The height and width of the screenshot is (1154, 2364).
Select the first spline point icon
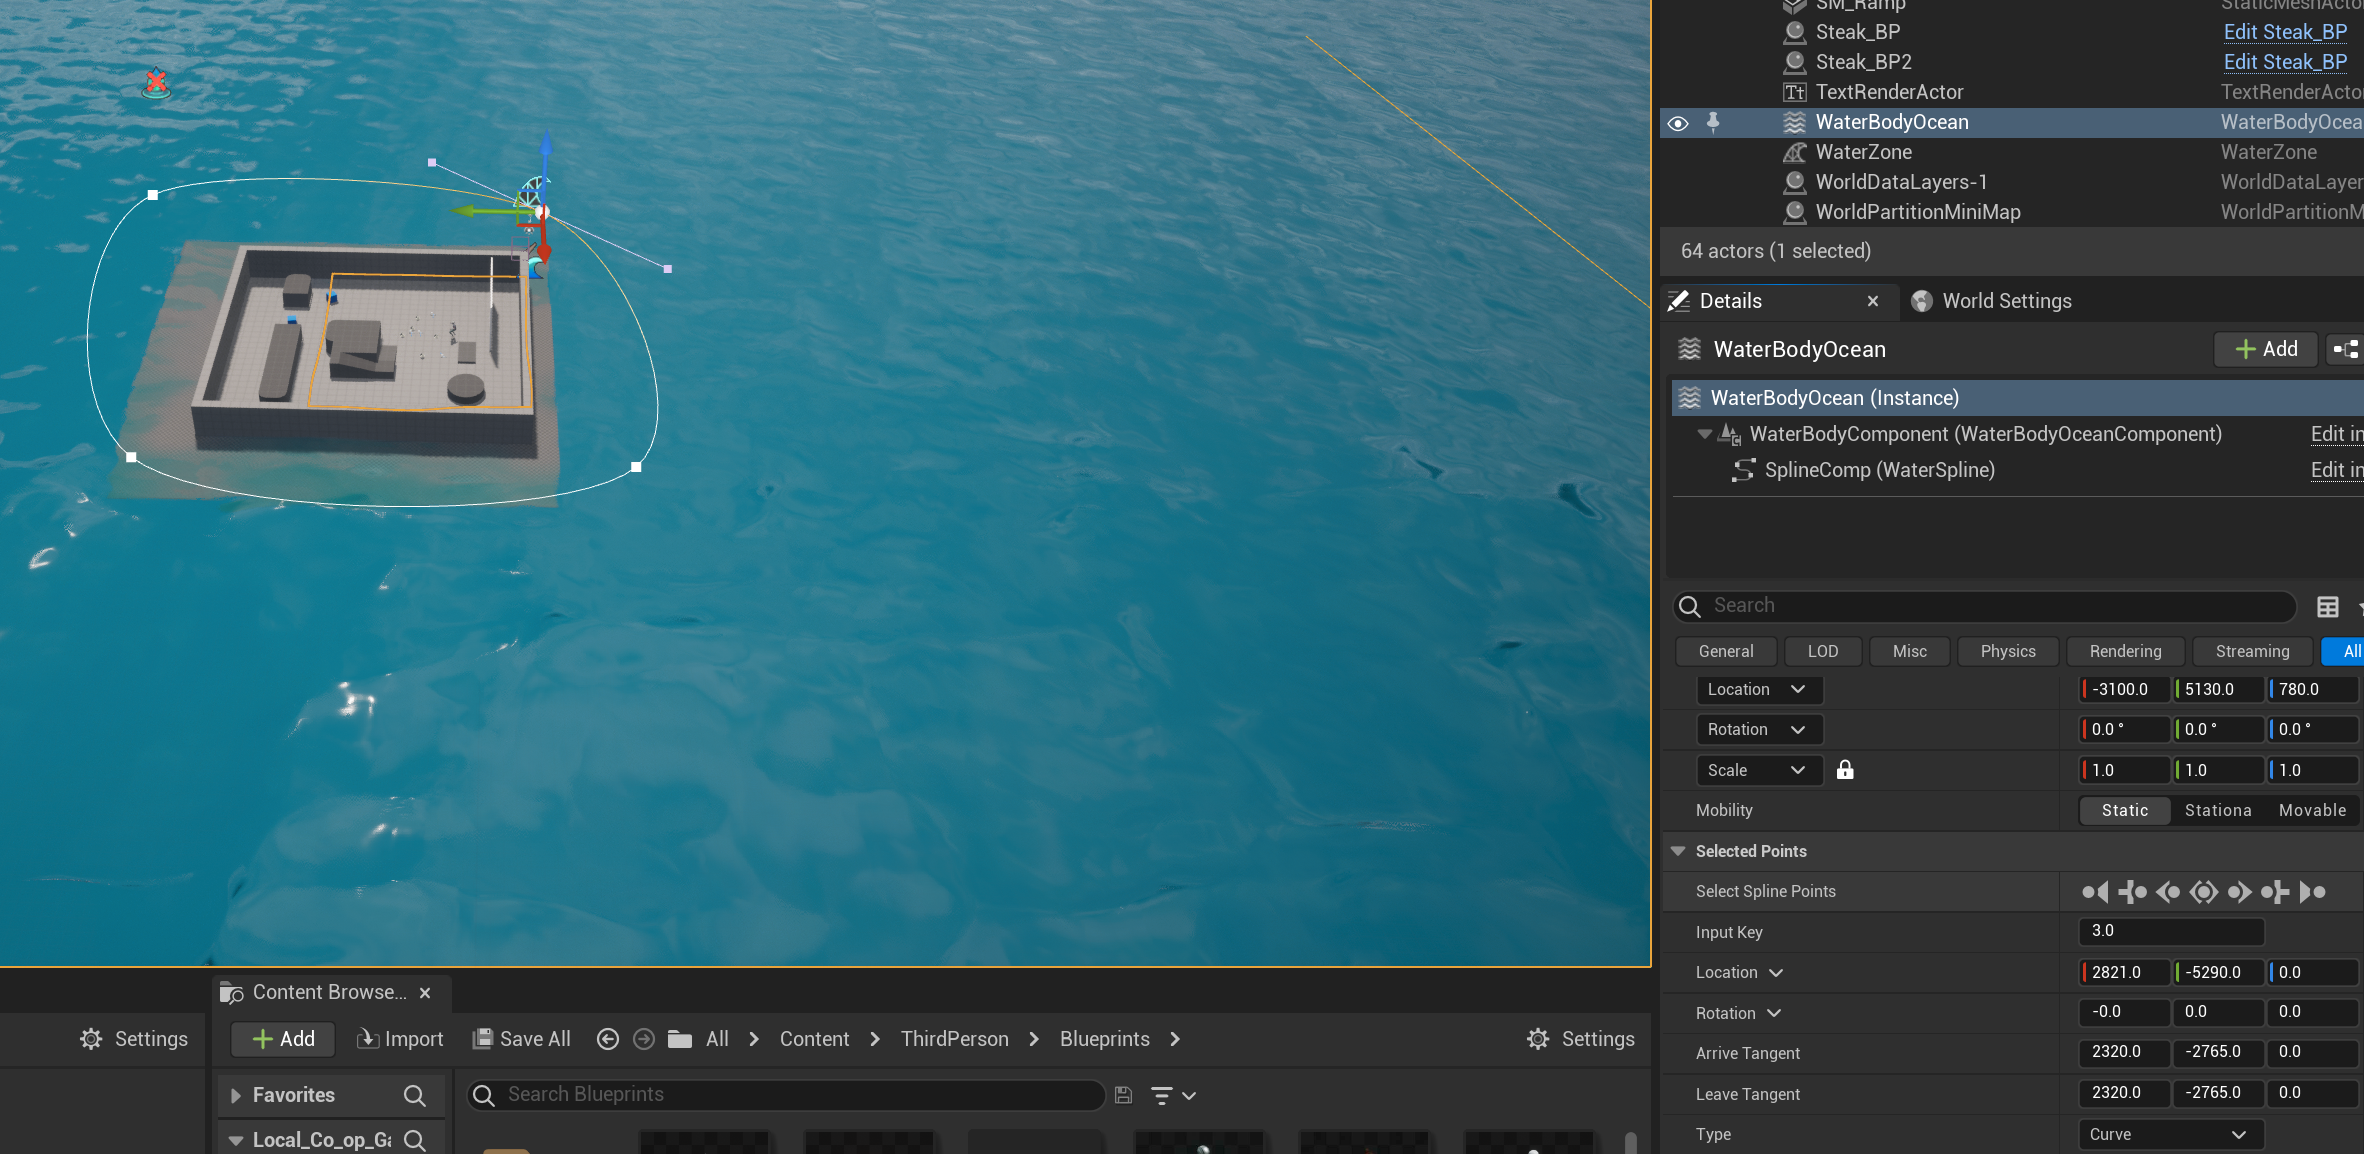coord(2094,892)
